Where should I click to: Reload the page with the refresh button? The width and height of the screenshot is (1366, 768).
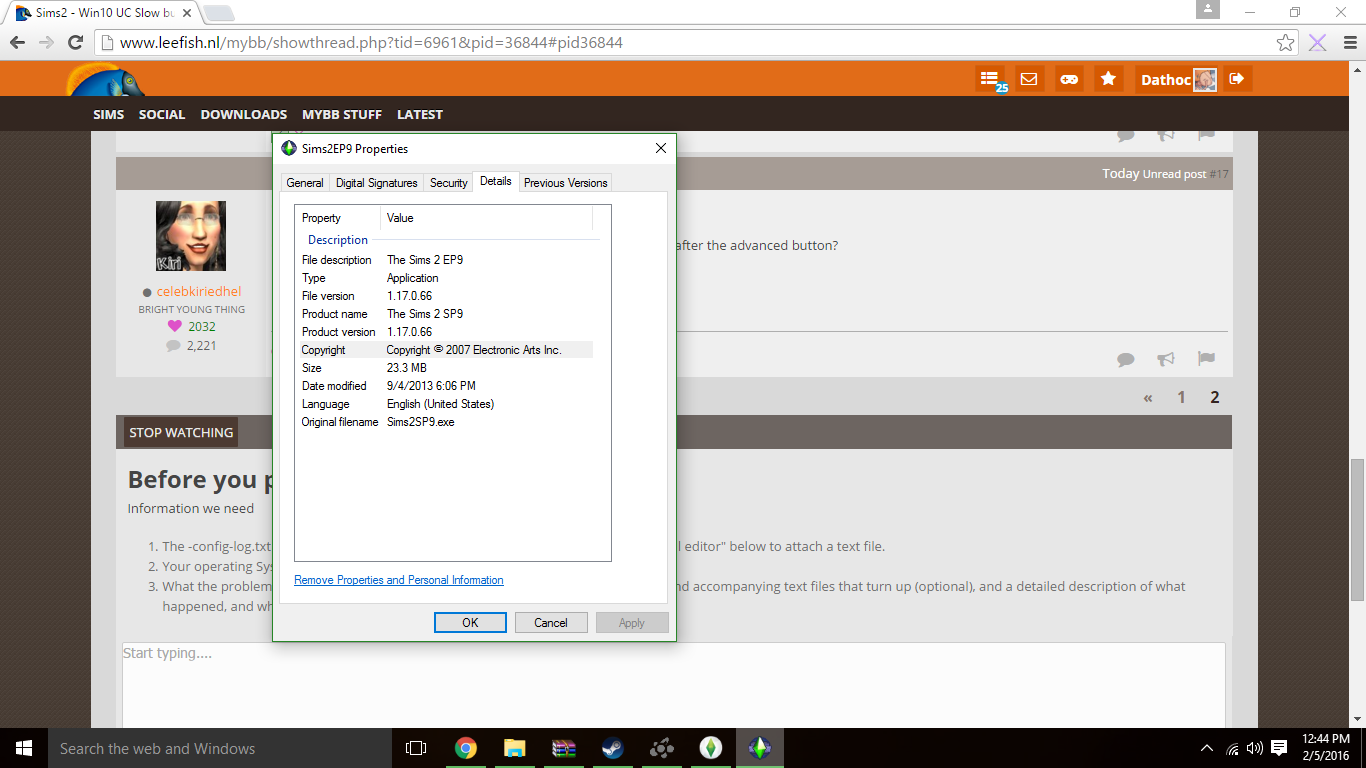pyautogui.click(x=75, y=43)
